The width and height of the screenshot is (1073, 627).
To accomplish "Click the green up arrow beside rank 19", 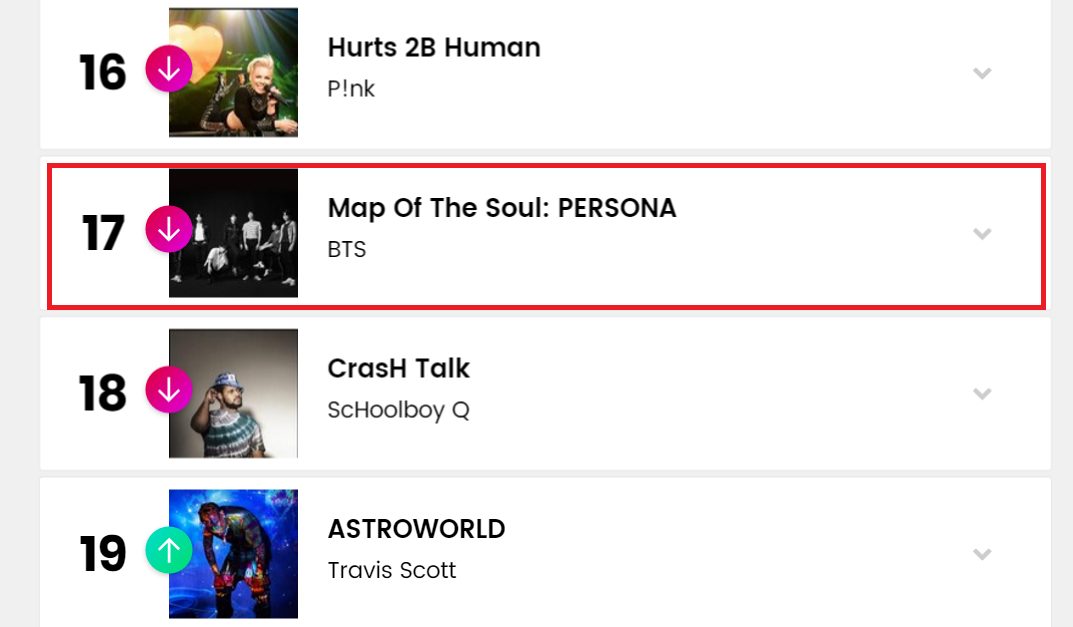I will coord(169,550).
